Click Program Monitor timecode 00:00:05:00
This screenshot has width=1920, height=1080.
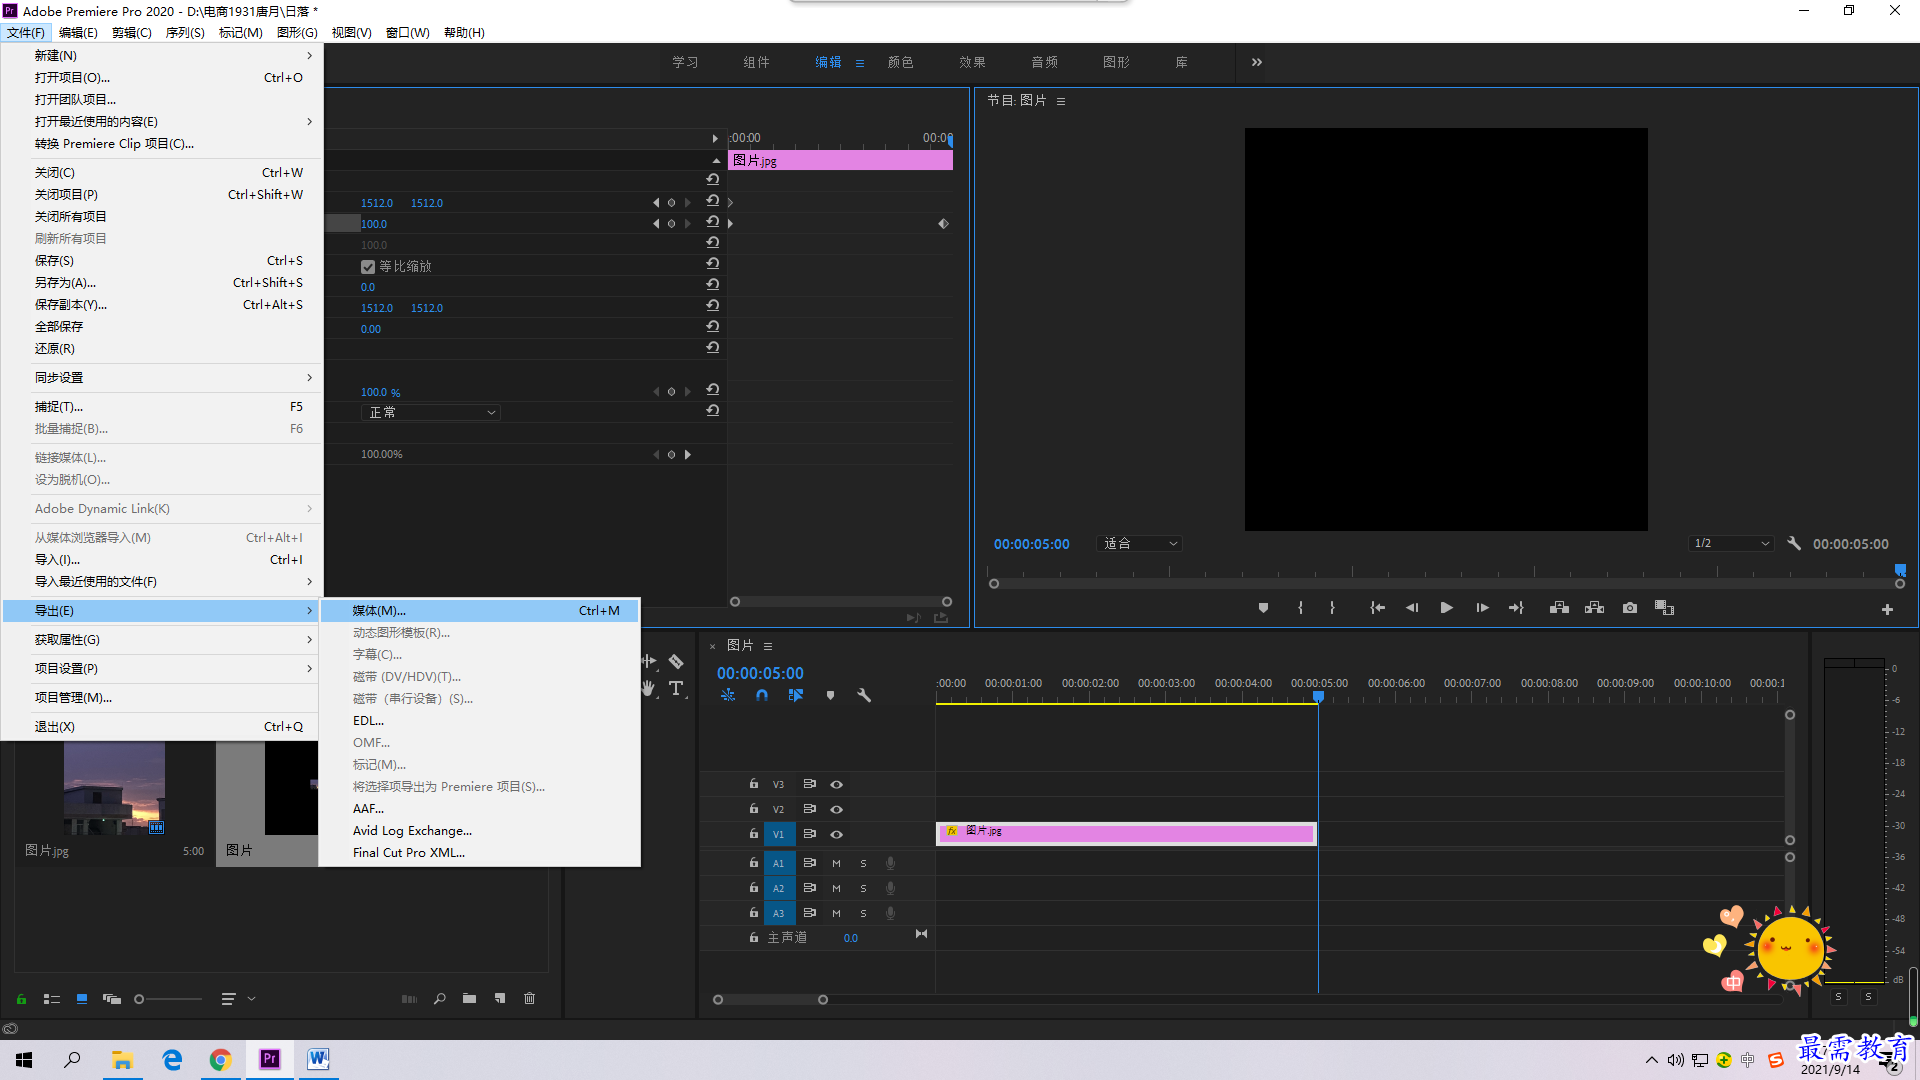pos(1031,544)
